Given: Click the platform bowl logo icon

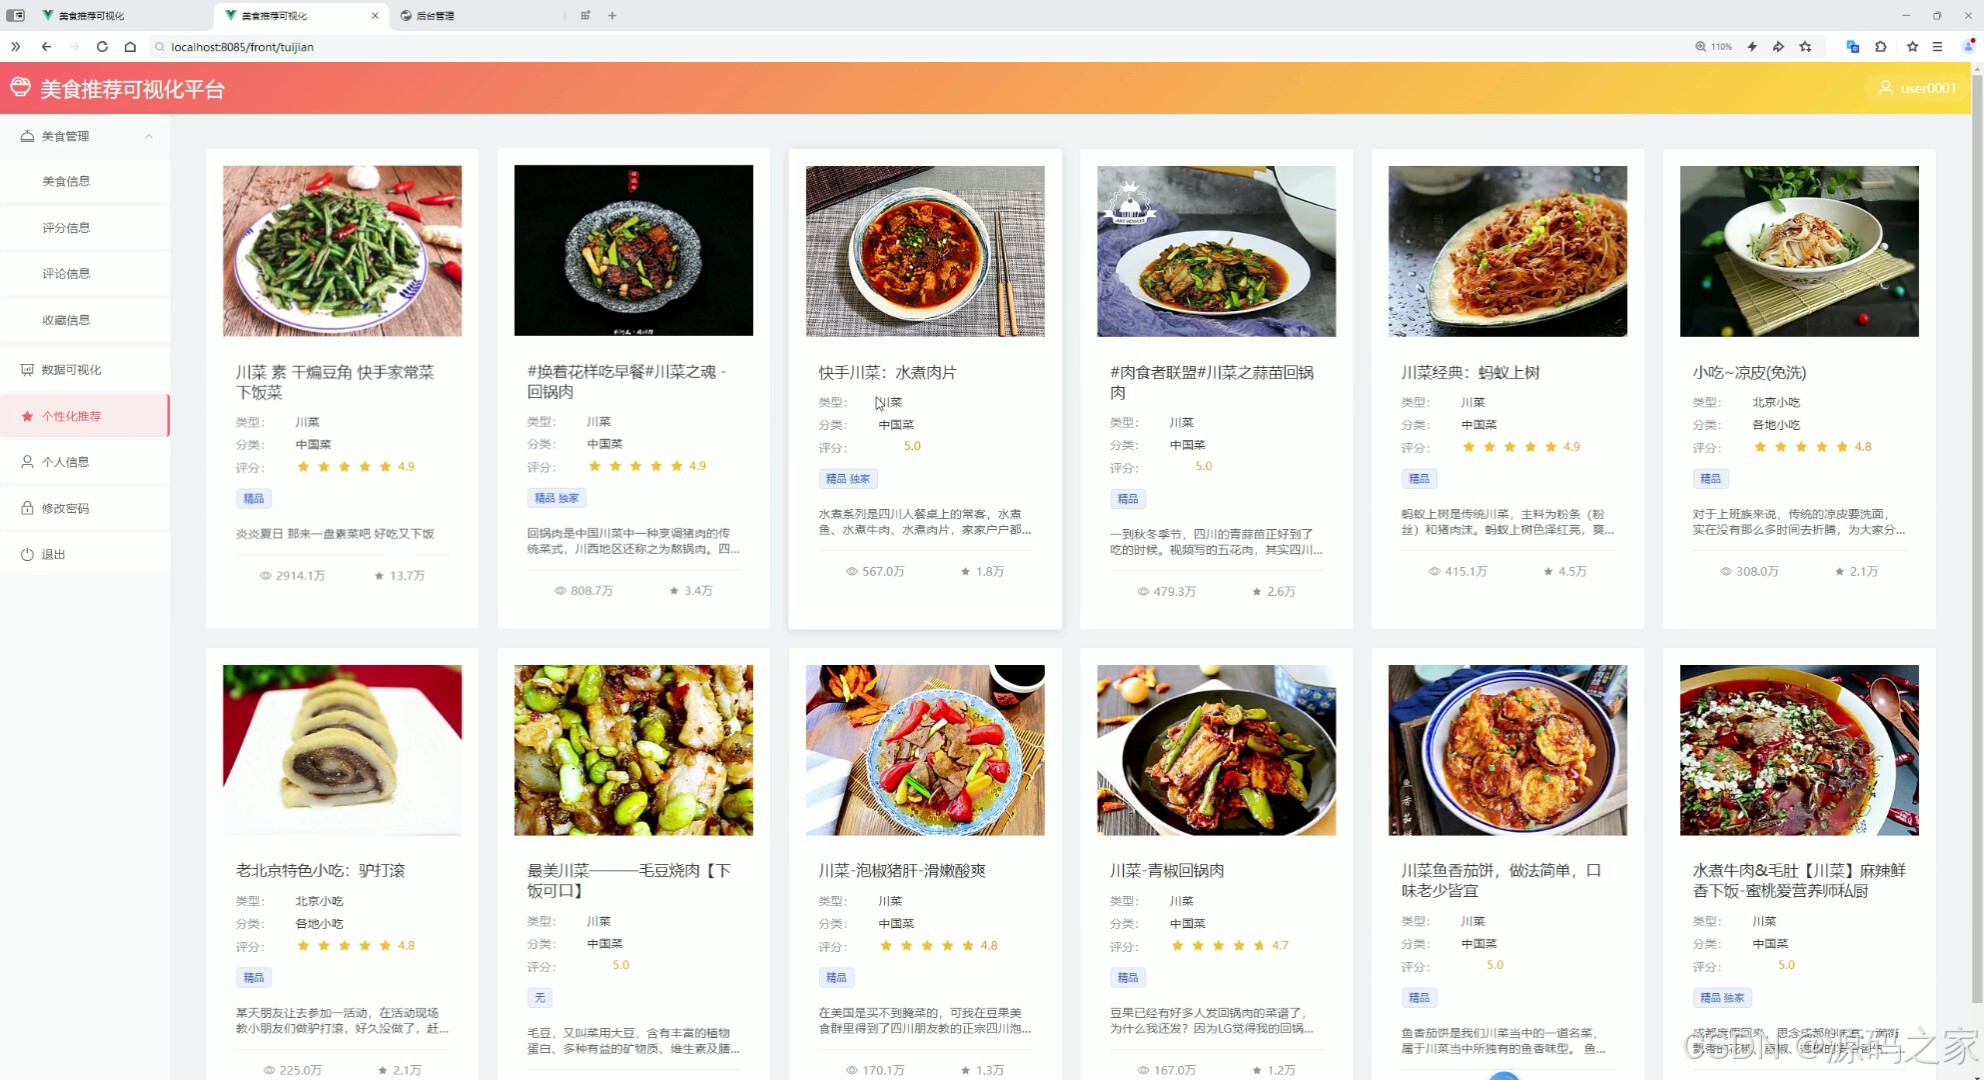Looking at the screenshot, I should click(x=20, y=88).
